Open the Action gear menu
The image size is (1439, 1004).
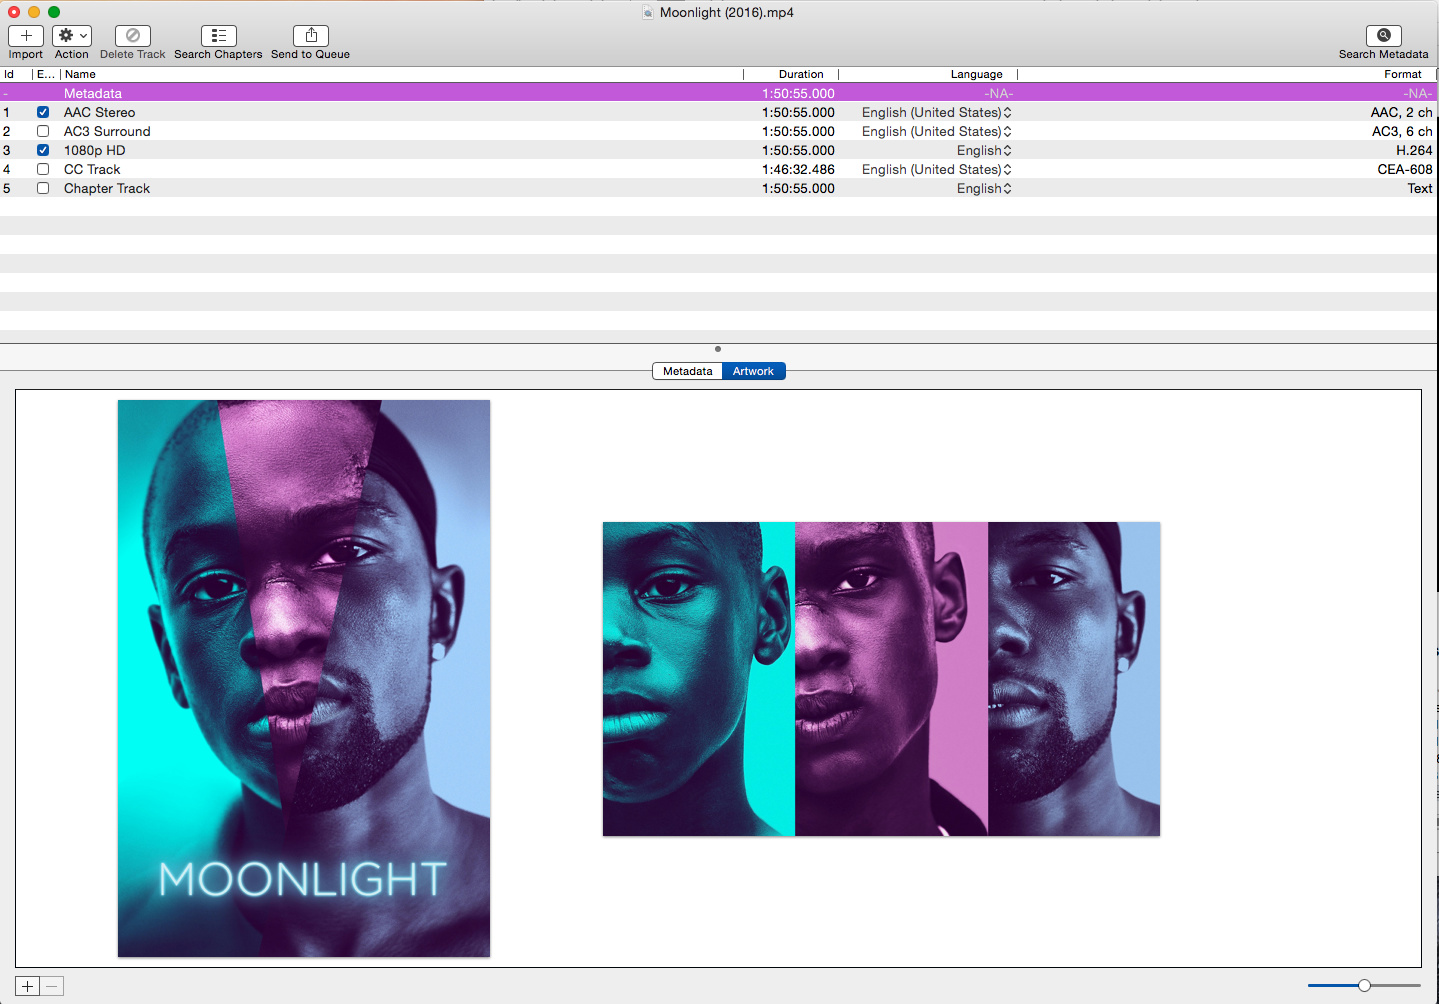[x=72, y=36]
